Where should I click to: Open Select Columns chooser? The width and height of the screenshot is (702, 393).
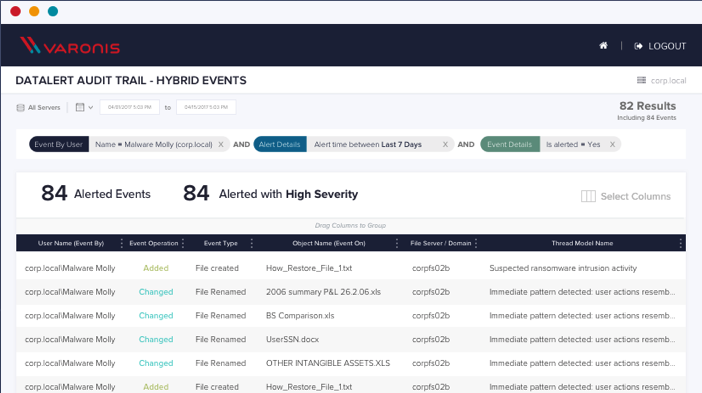625,196
